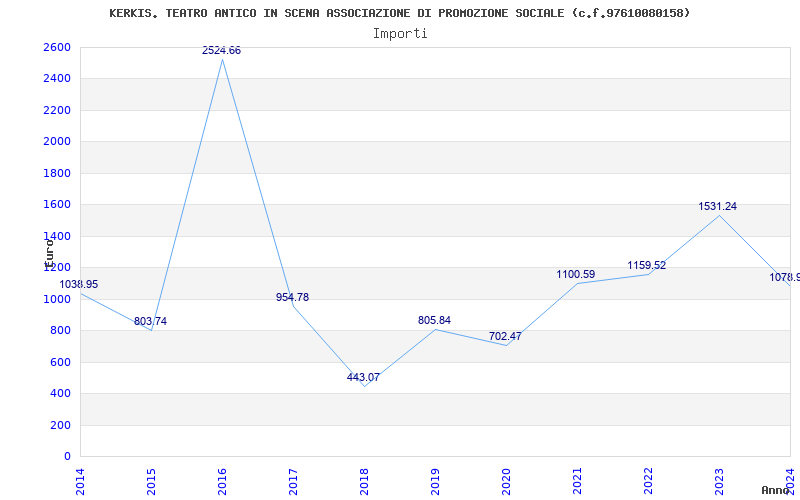Select the 1800 y-axis tick label

point(57,173)
